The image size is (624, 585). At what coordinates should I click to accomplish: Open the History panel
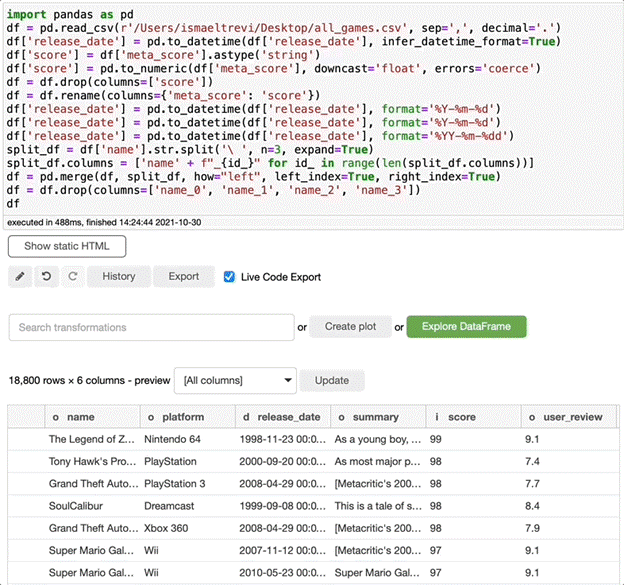(x=118, y=276)
